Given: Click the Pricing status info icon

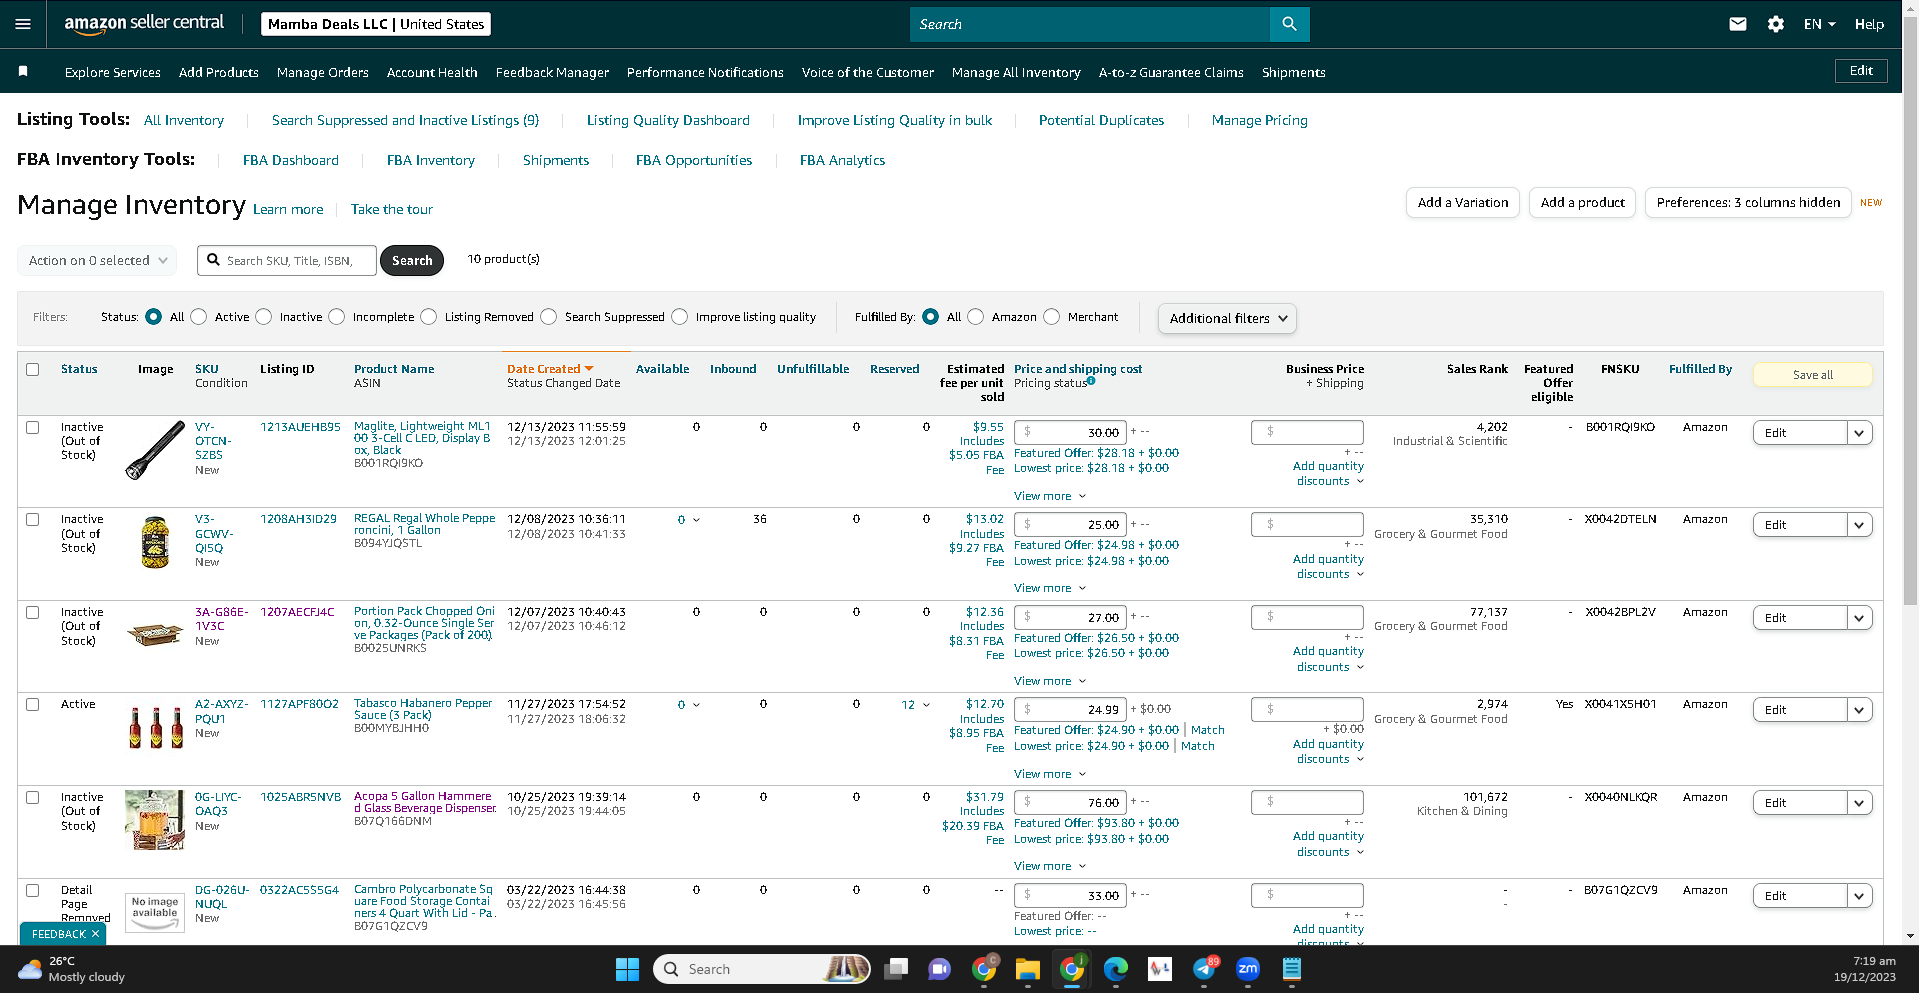Looking at the screenshot, I should pos(1091,381).
